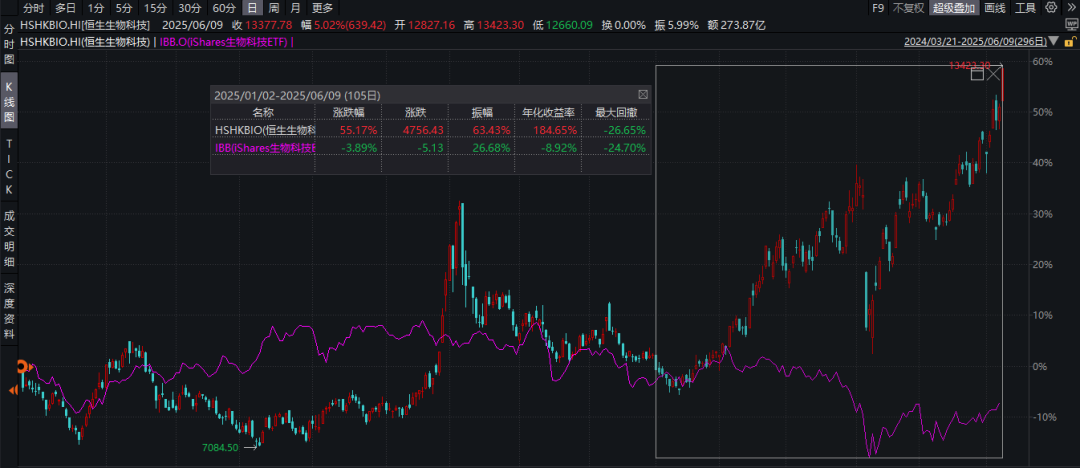Click the WP monitor icon
This screenshot has height=468, width=1080.
[1070, 25]
